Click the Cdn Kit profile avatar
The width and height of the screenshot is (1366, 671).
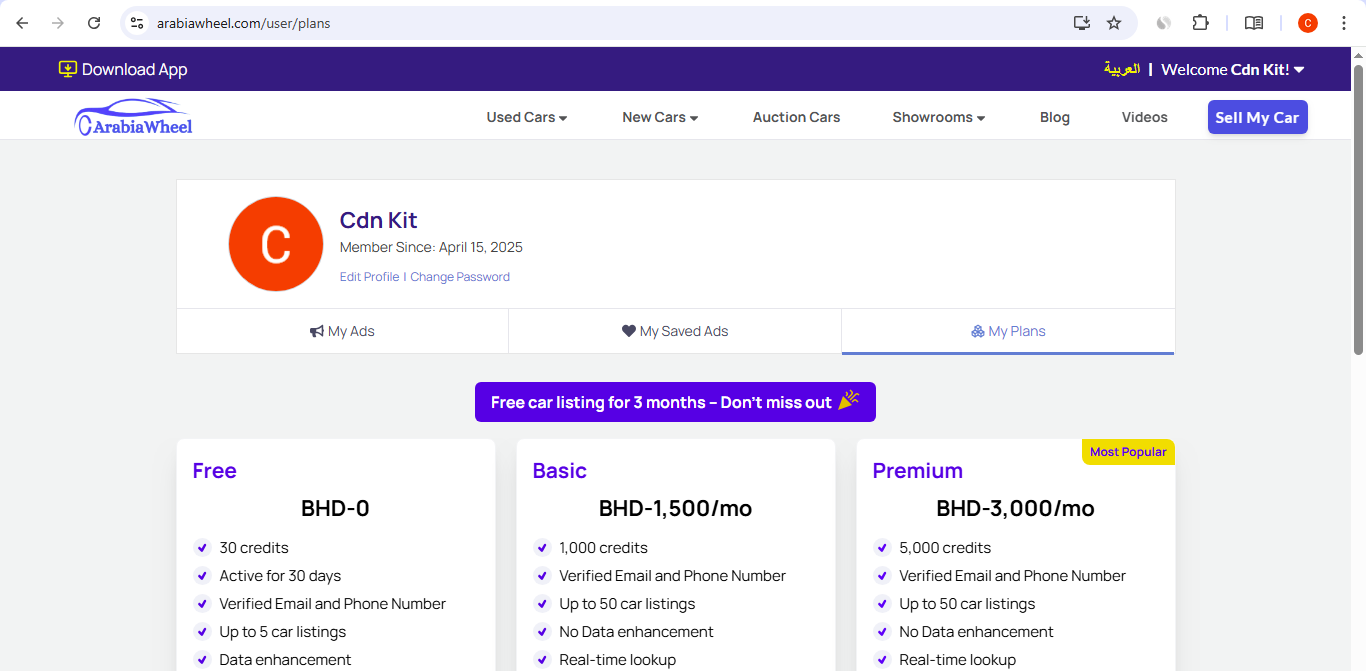[x=275, y=244]
